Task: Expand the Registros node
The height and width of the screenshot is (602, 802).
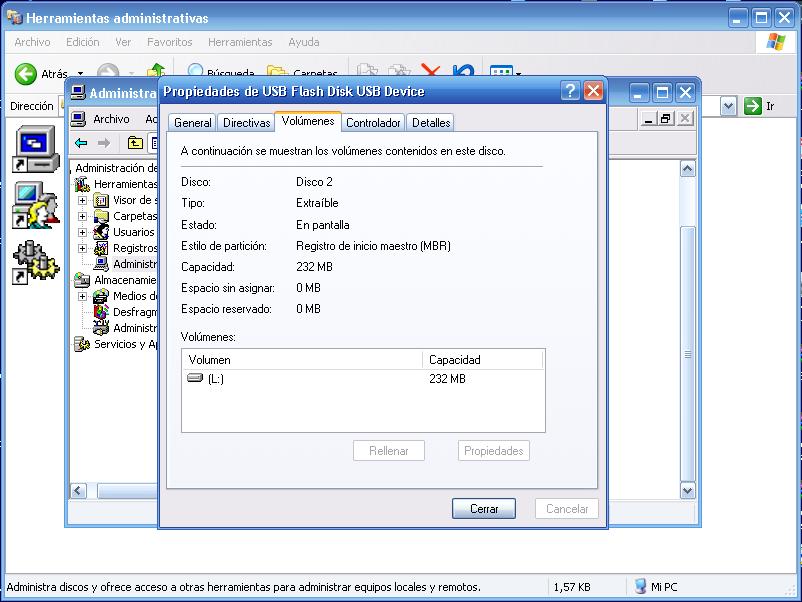Action: (x=82, y=248)
